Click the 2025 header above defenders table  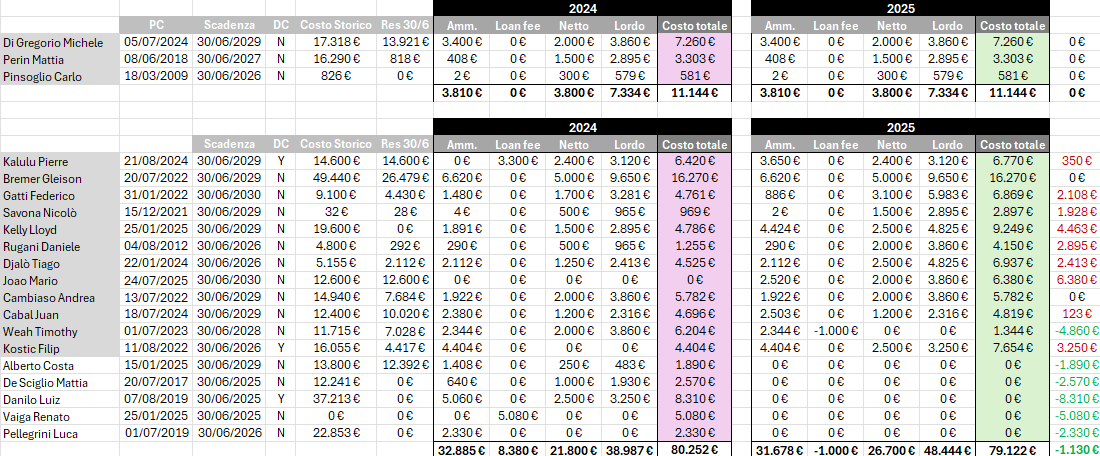[900, 128]
